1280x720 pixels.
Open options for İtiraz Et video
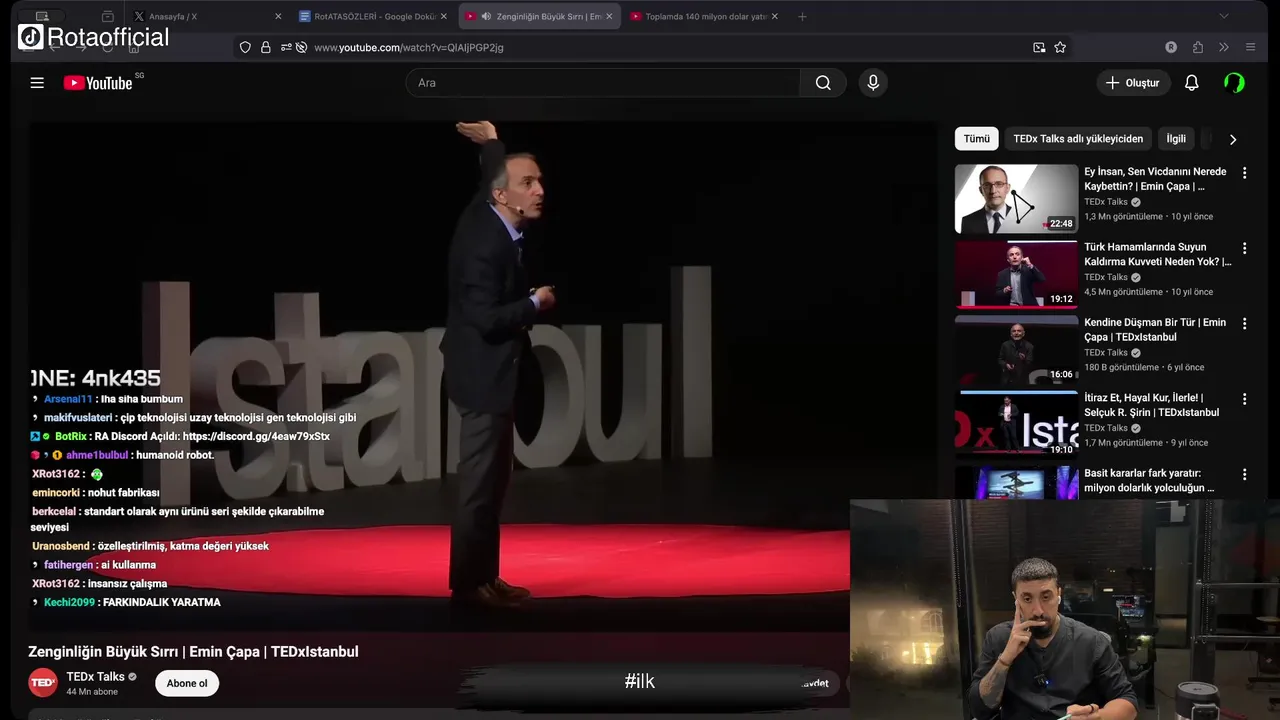point(1244,399)
